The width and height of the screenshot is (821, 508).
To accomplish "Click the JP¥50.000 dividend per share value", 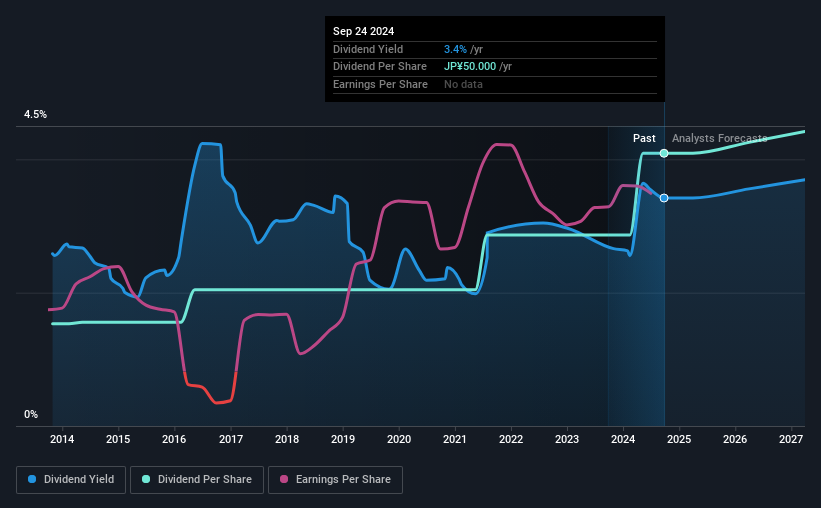I will [x=470, y=67].
